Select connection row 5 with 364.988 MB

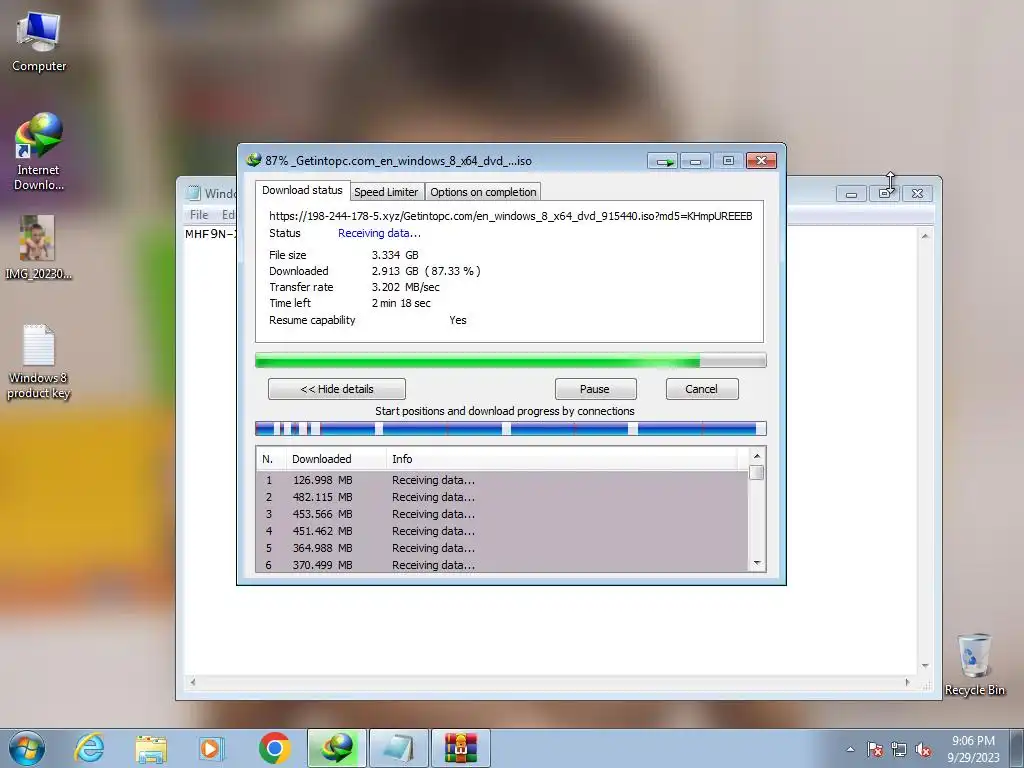502,548
